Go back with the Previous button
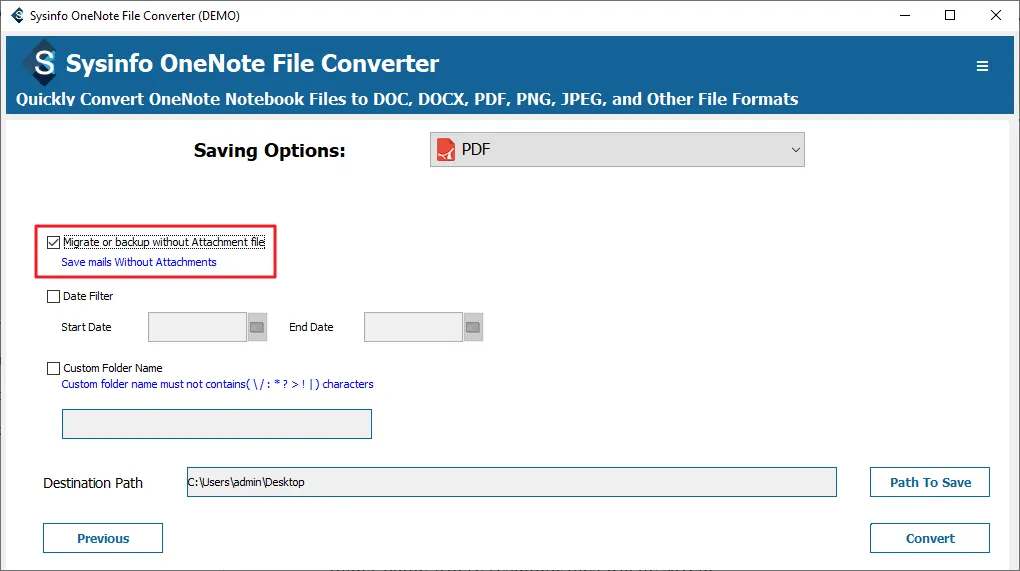1020x571 pixels. click(103, 538)
